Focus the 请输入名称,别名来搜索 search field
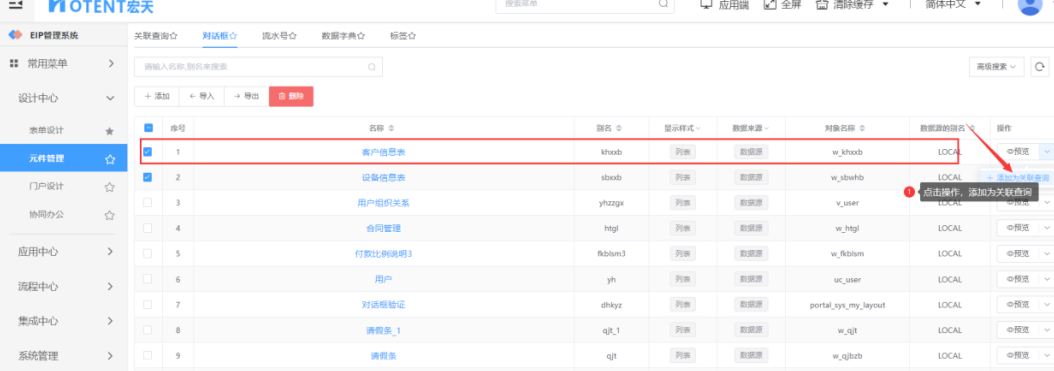The width and height of the screenshot is (1054, 371). 258,67
